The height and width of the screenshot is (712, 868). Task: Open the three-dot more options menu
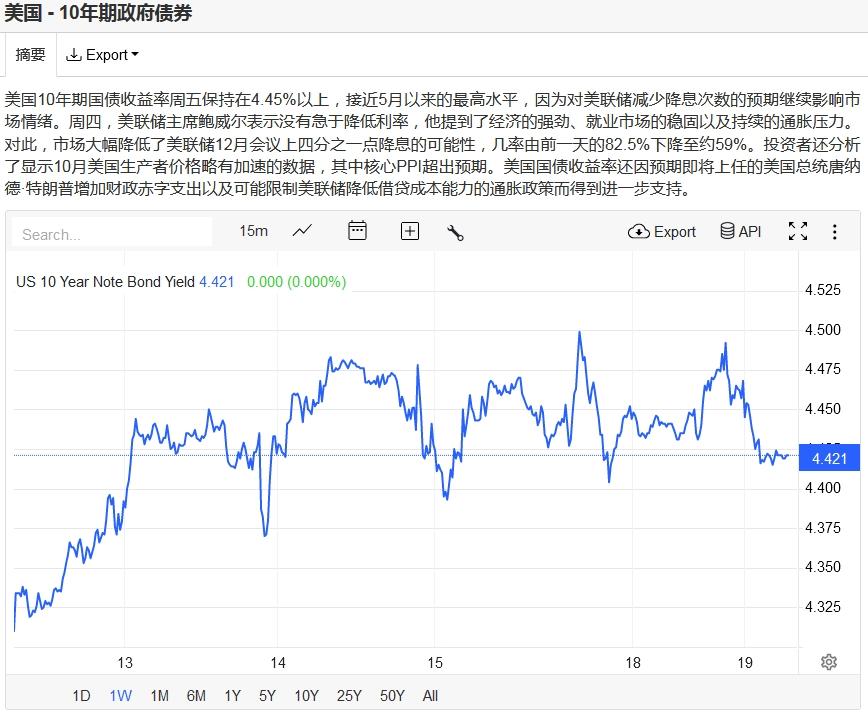(x=834, y=232)
